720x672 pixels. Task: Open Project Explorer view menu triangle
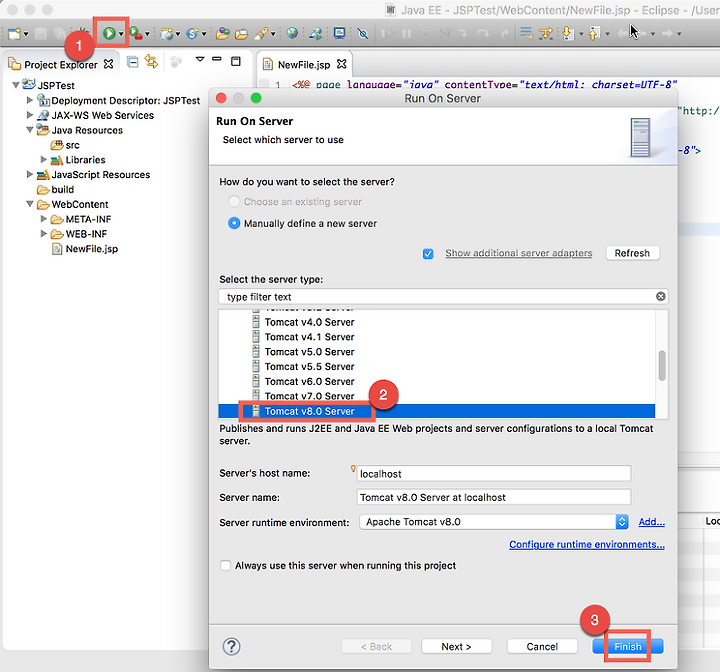pyautogui.click(x=200, y=59)
